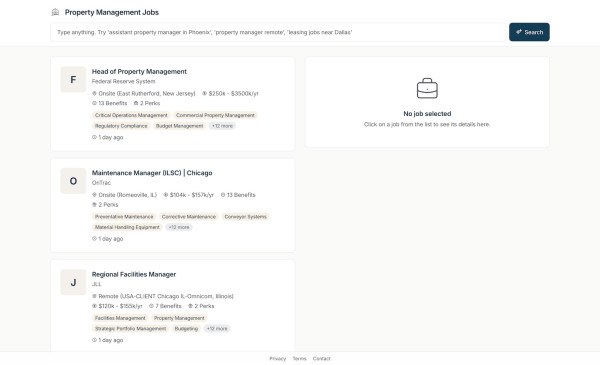
Task: Focus the job search text field
Action: point(278,32)
